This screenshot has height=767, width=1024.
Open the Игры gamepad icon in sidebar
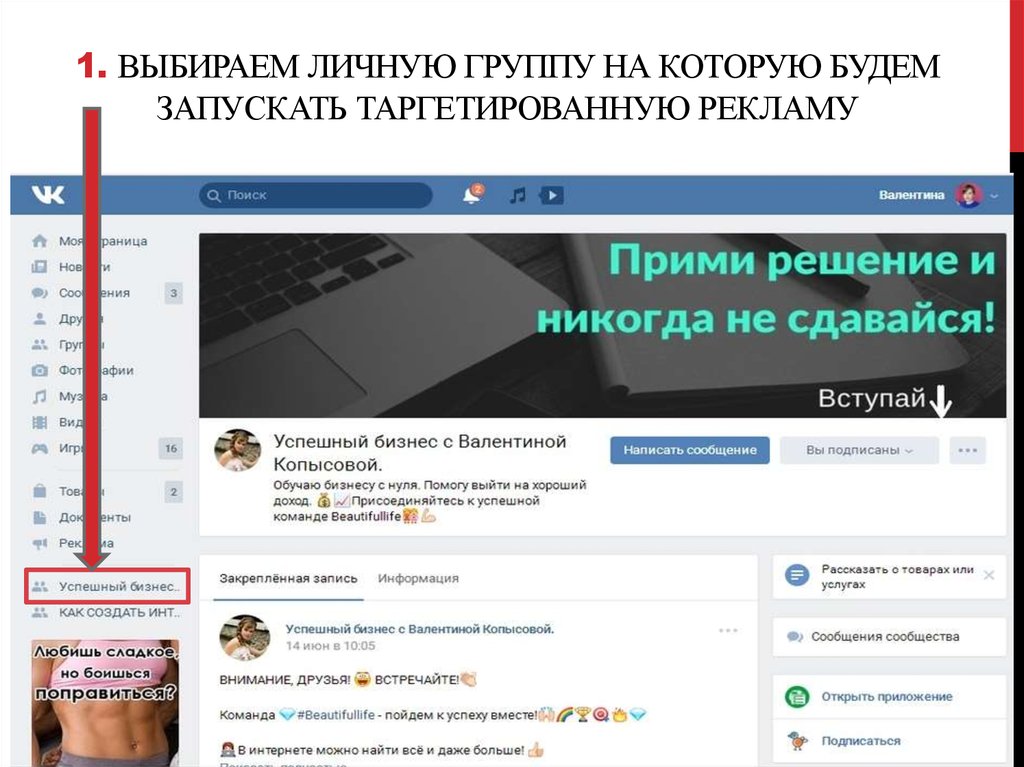pos(40,448)
